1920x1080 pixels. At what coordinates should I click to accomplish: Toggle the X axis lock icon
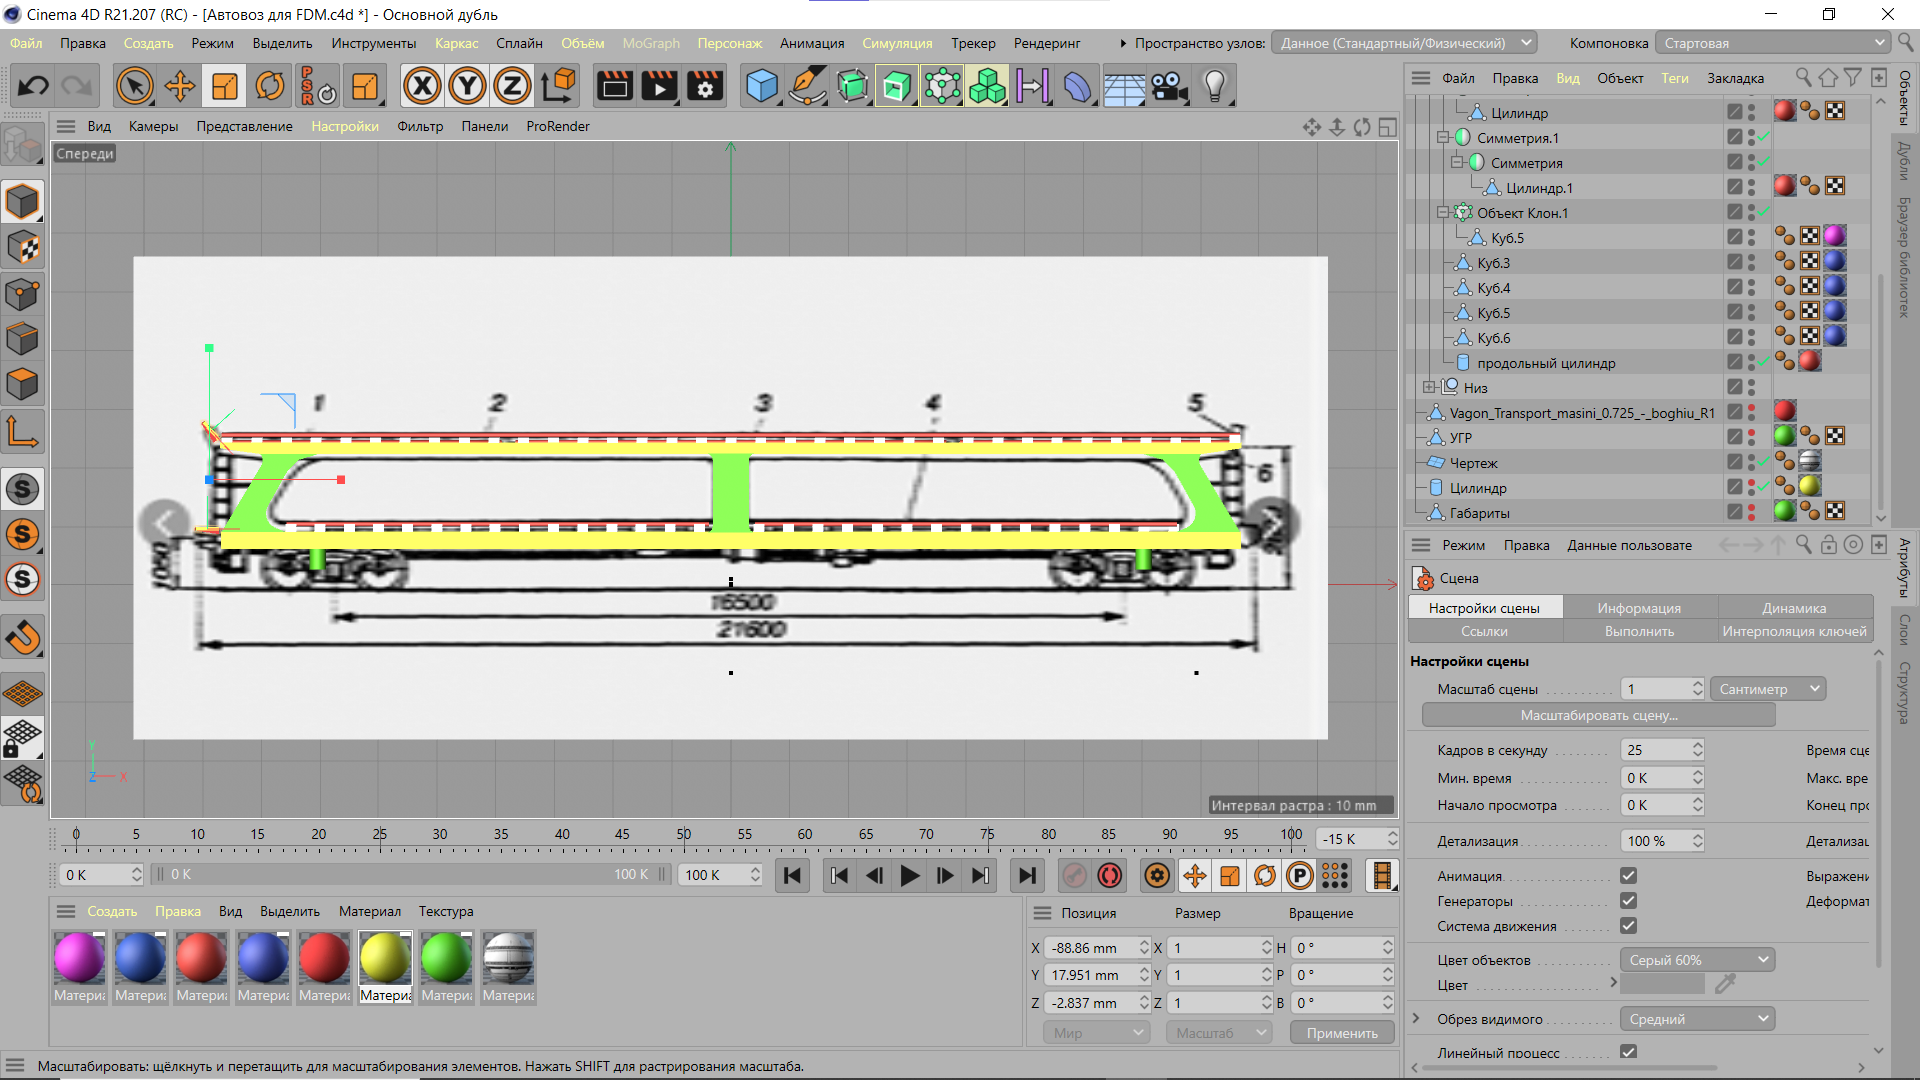point(422,87)
